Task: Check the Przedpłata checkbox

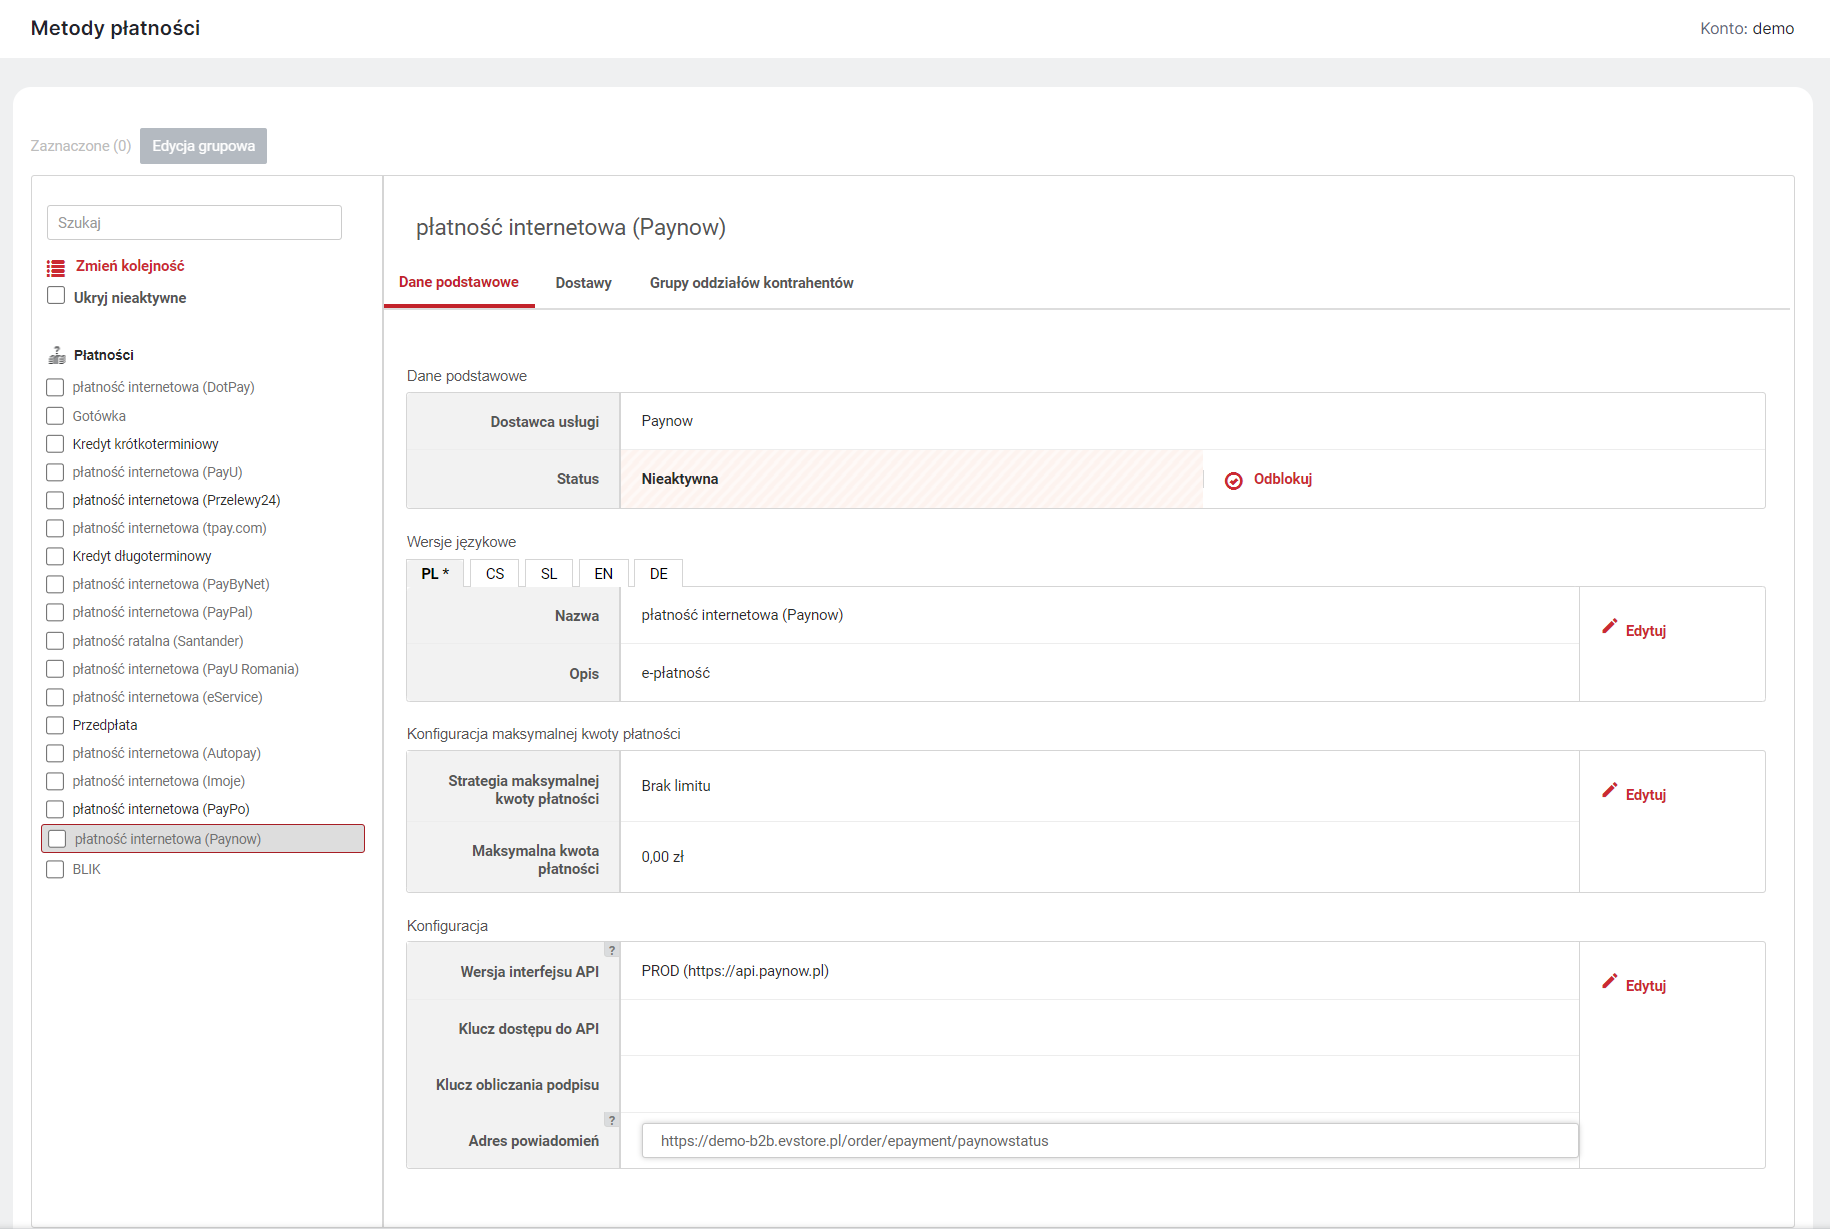Action: click(x=55, y=725)
